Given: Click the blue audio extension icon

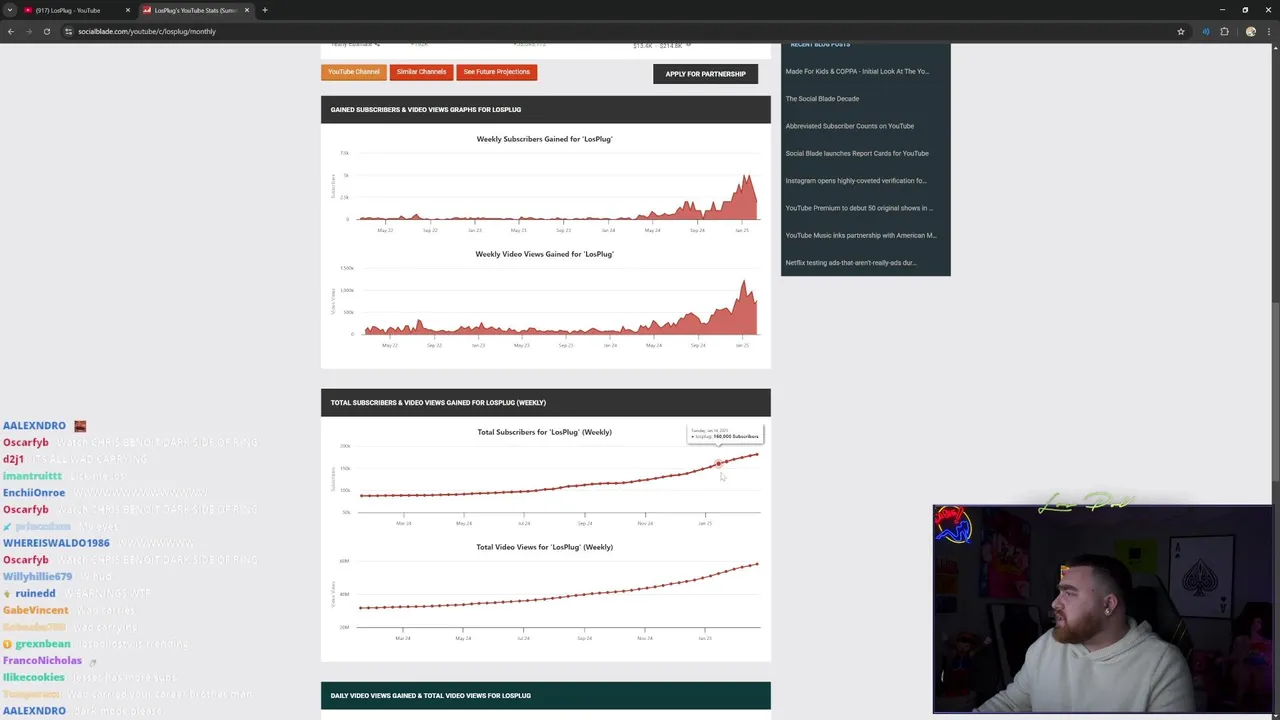Looking at the screenshot, I should [x=1206, y=31].
